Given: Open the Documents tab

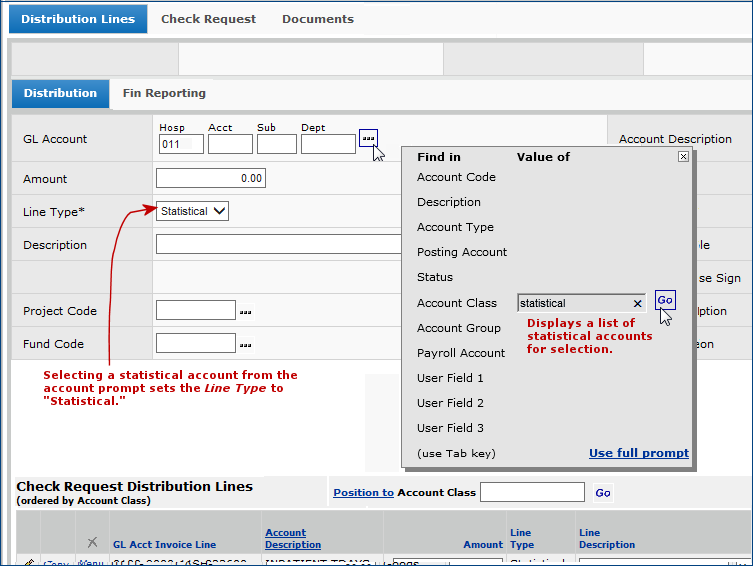Looking at the screenshot, I should 317,19.
